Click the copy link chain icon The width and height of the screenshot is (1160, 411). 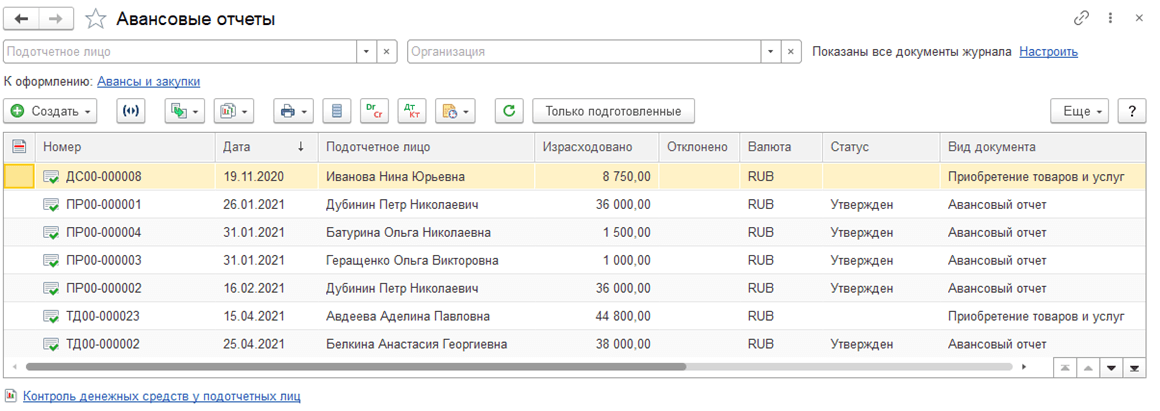[1081, 19]
